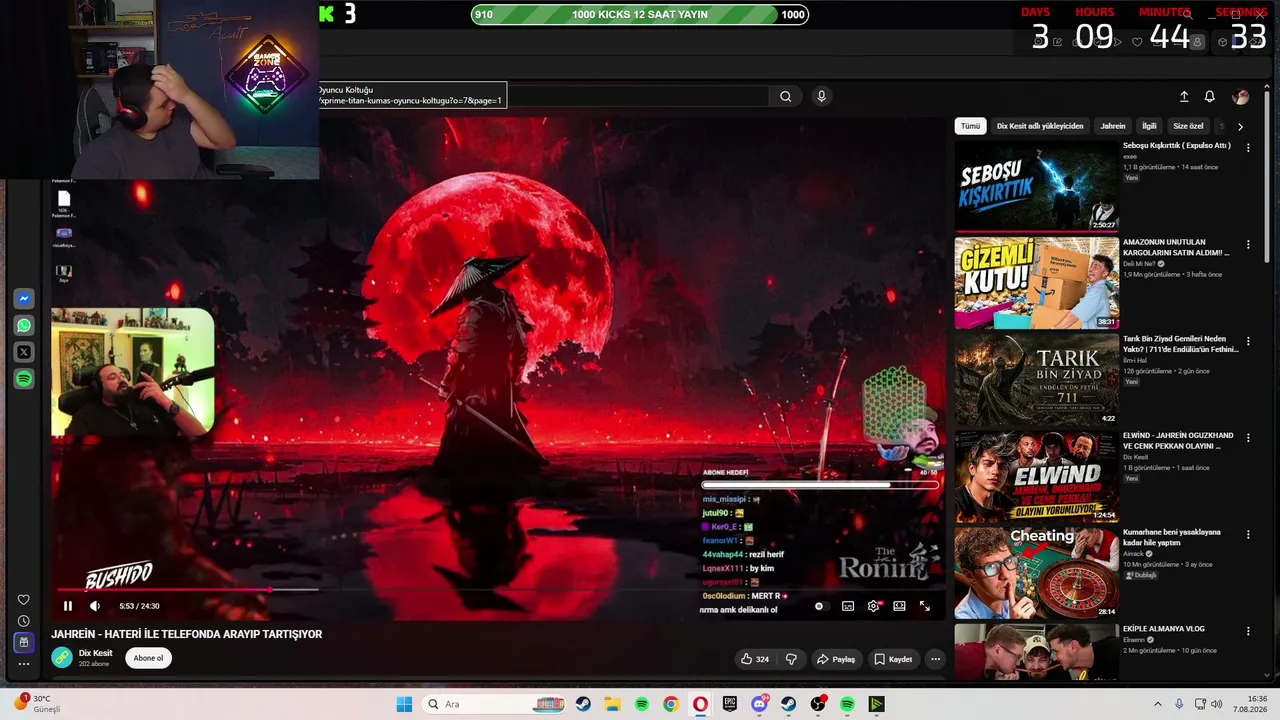Image resolution: width=1280 pixels, height=720 pixels.
Task: Enter fullscreen video mode
Action: pyautogui.click(x=925, y=606)
